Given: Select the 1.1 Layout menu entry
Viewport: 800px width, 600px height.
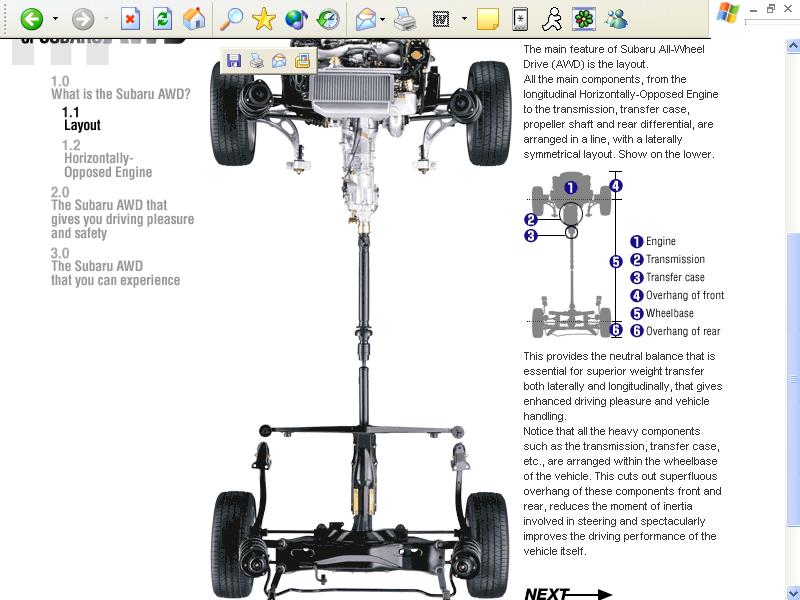Looking at the screenshot, I should click(x=81, y=119).
